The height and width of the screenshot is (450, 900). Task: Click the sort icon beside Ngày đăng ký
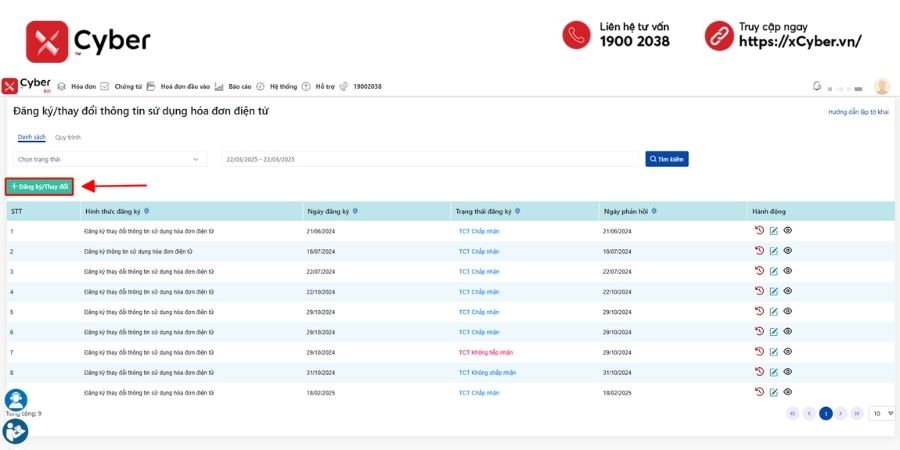355,211
